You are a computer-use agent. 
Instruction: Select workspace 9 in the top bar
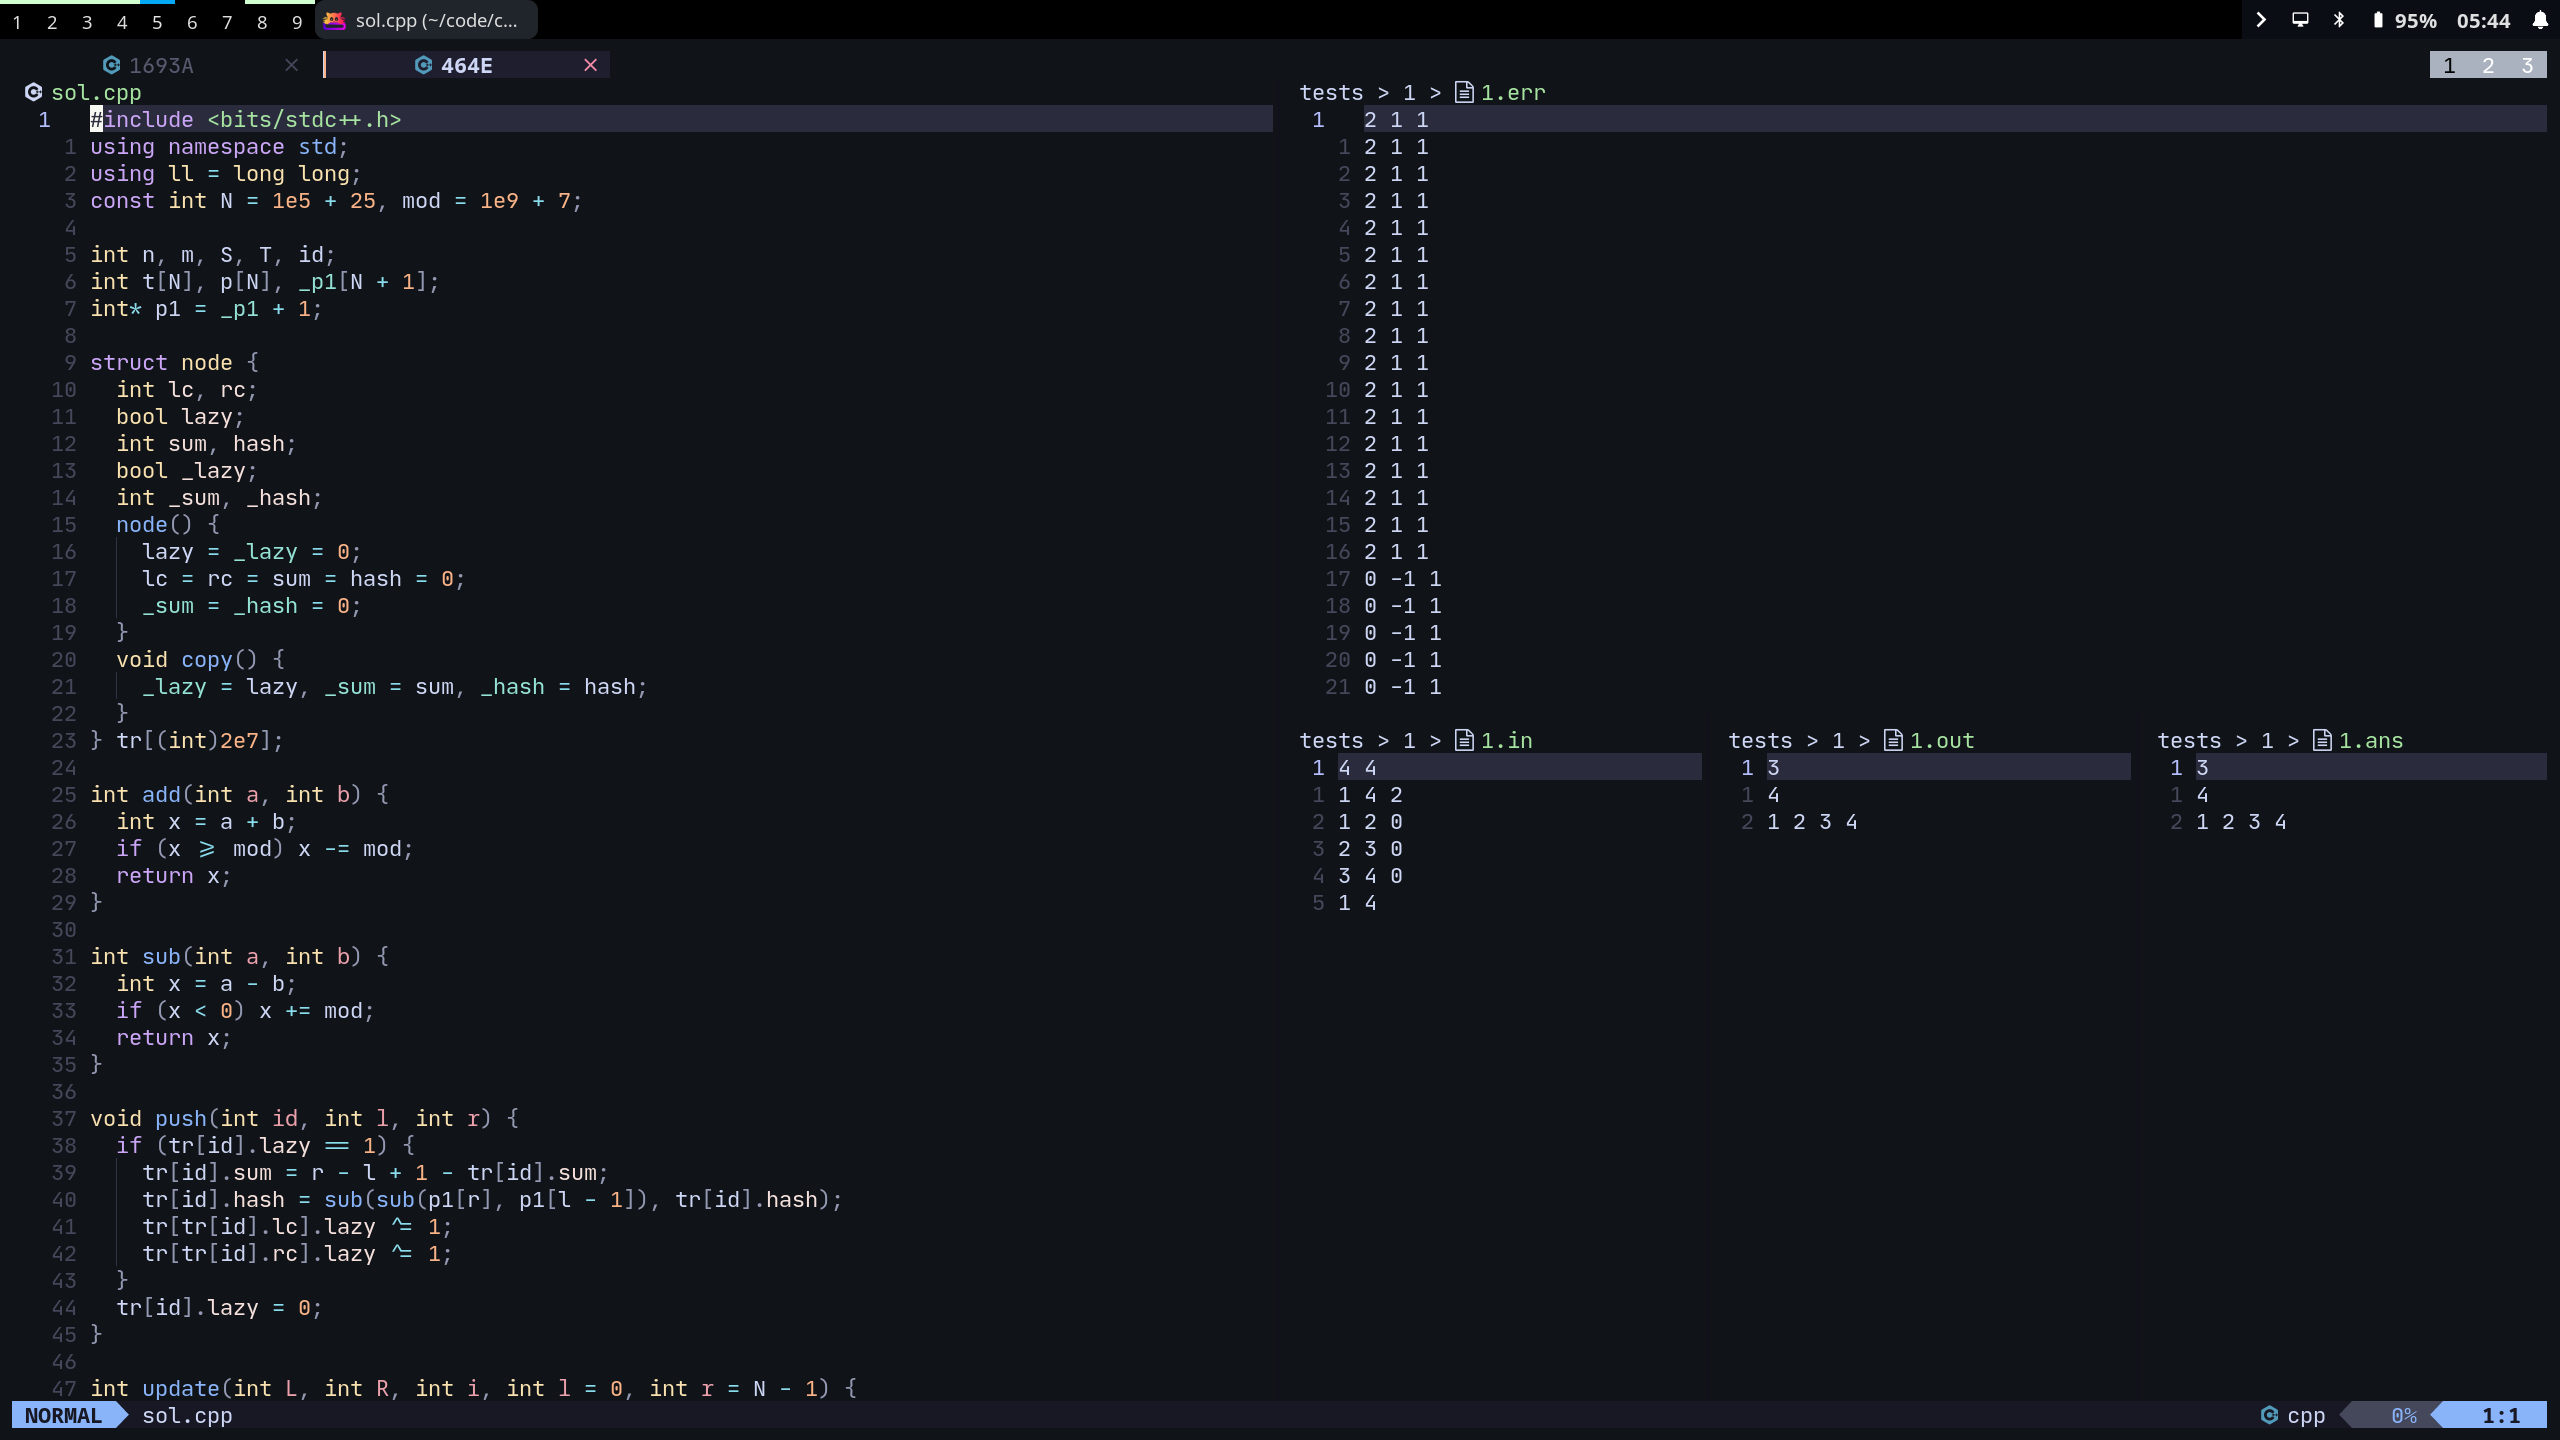(x=297, y=21)
